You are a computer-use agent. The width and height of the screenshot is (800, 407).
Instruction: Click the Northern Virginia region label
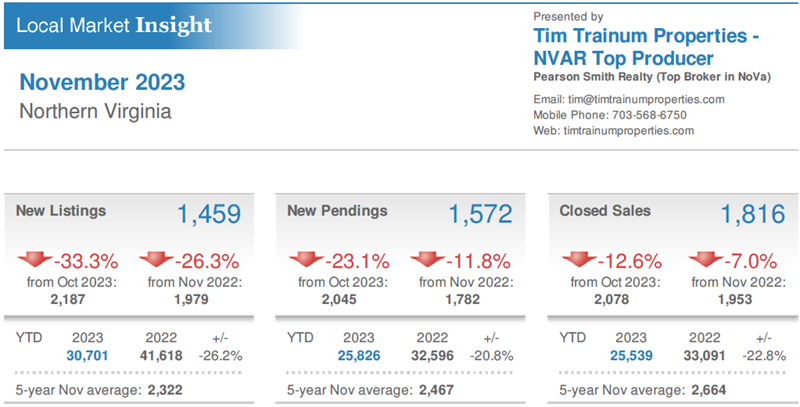(95, 111)
